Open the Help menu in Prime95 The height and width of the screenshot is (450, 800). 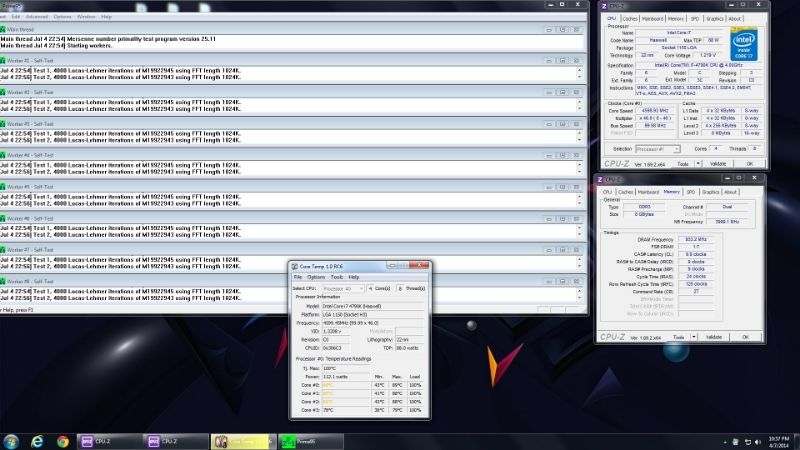[x=106, y=17]
